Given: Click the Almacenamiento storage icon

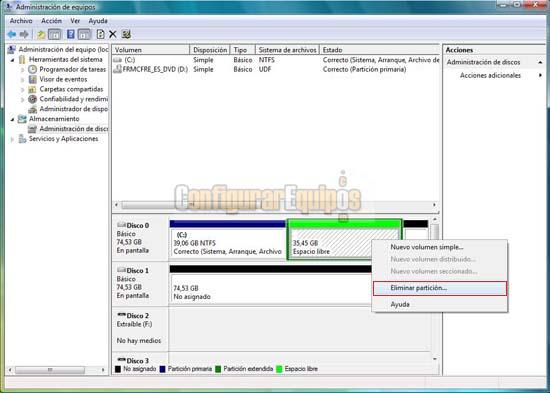Looking at the screenshot, I should pyautogui.click(x=22, y=119).
